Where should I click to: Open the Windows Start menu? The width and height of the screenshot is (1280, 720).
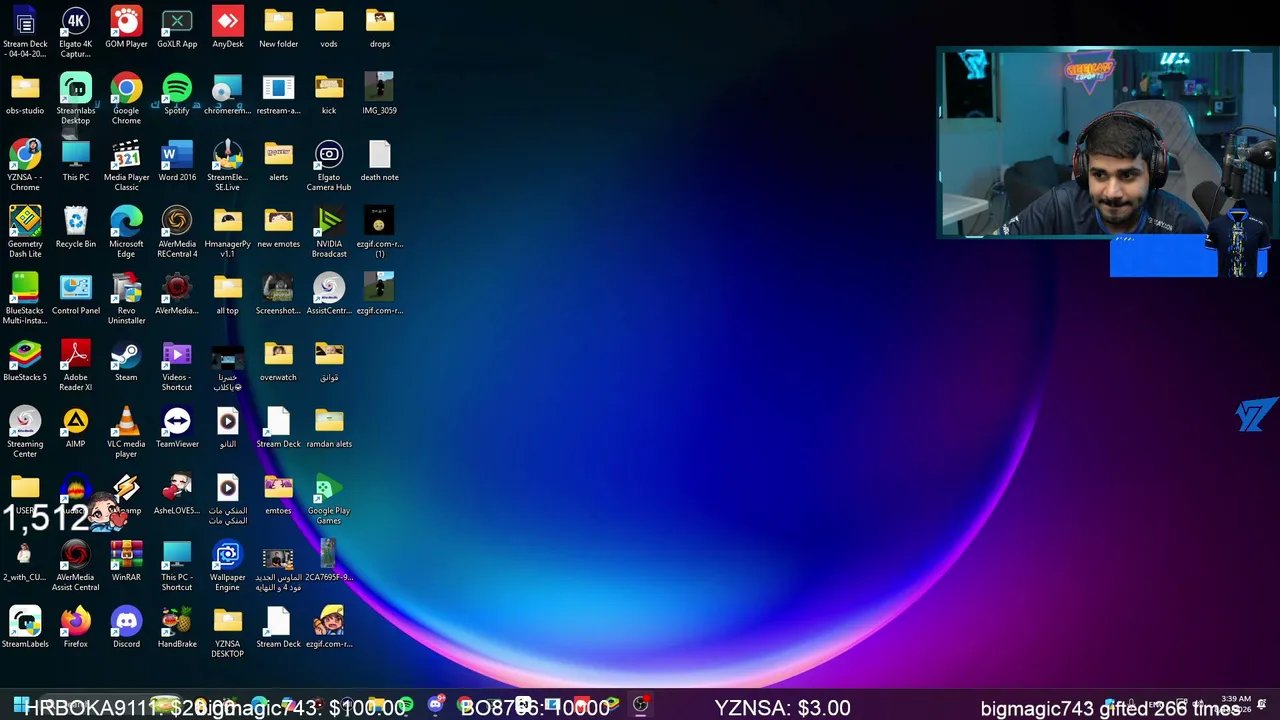[20, 705]
